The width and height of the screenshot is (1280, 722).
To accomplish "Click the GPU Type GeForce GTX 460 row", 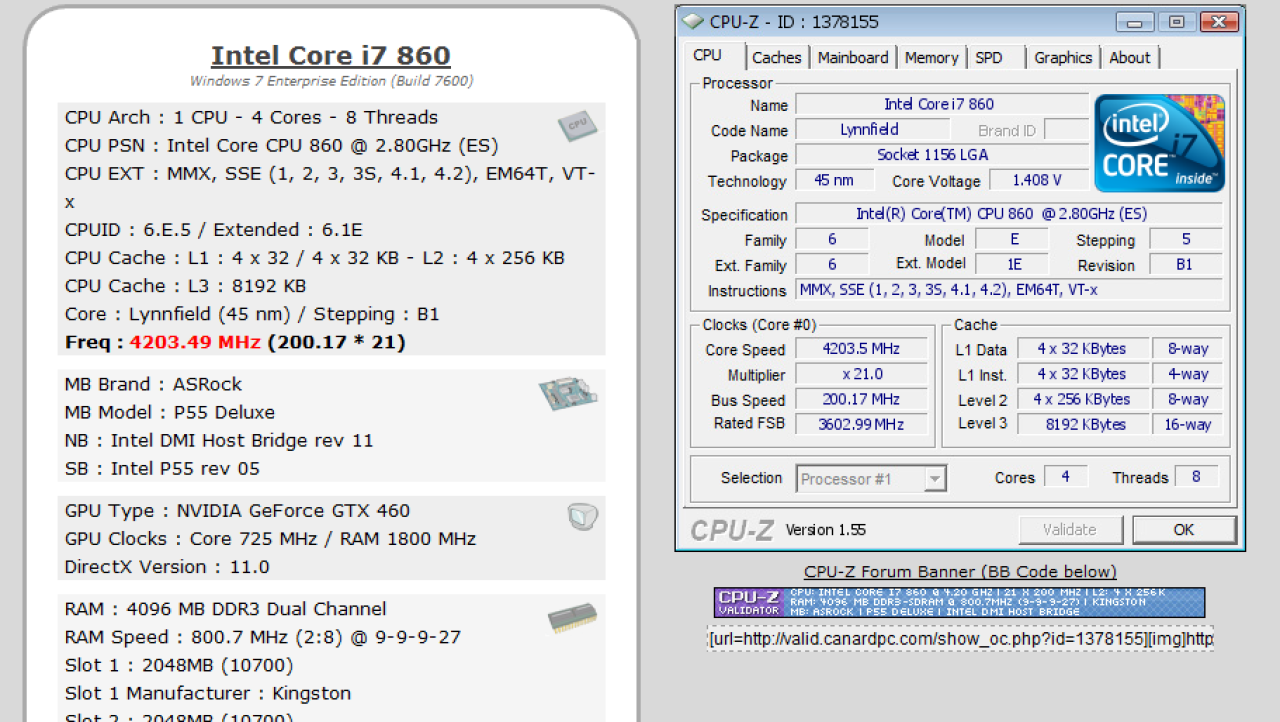I will click(238, 510).
